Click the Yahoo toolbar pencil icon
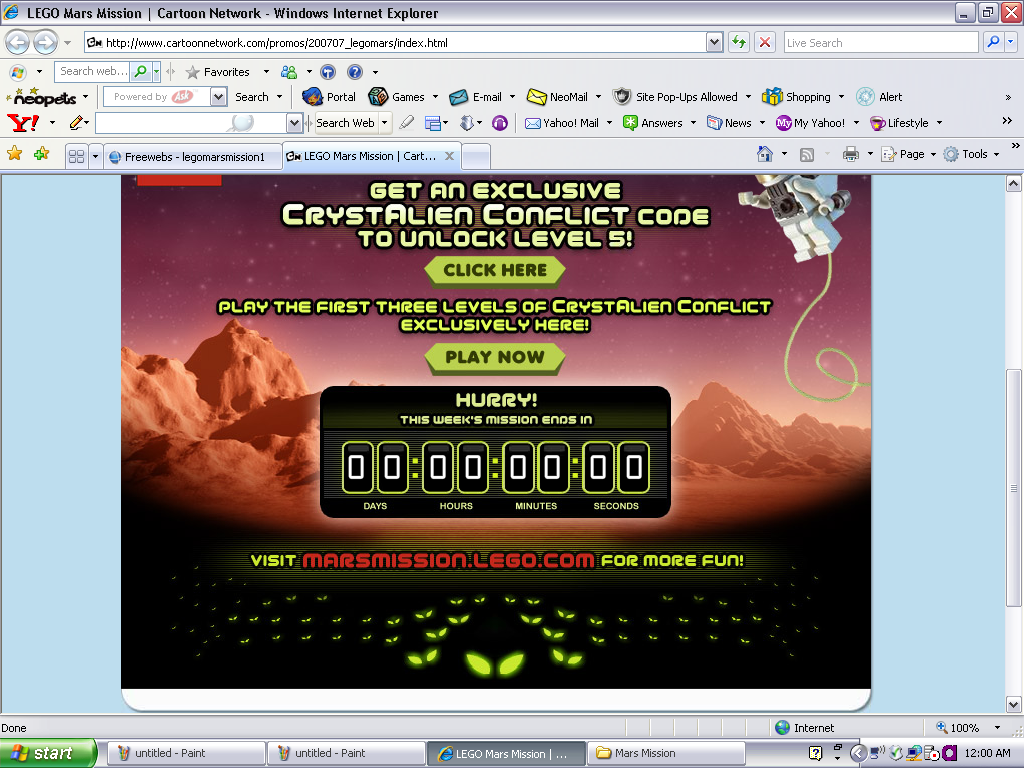The width and height of the screenshot is (1024, 768). tap(76, 122)
